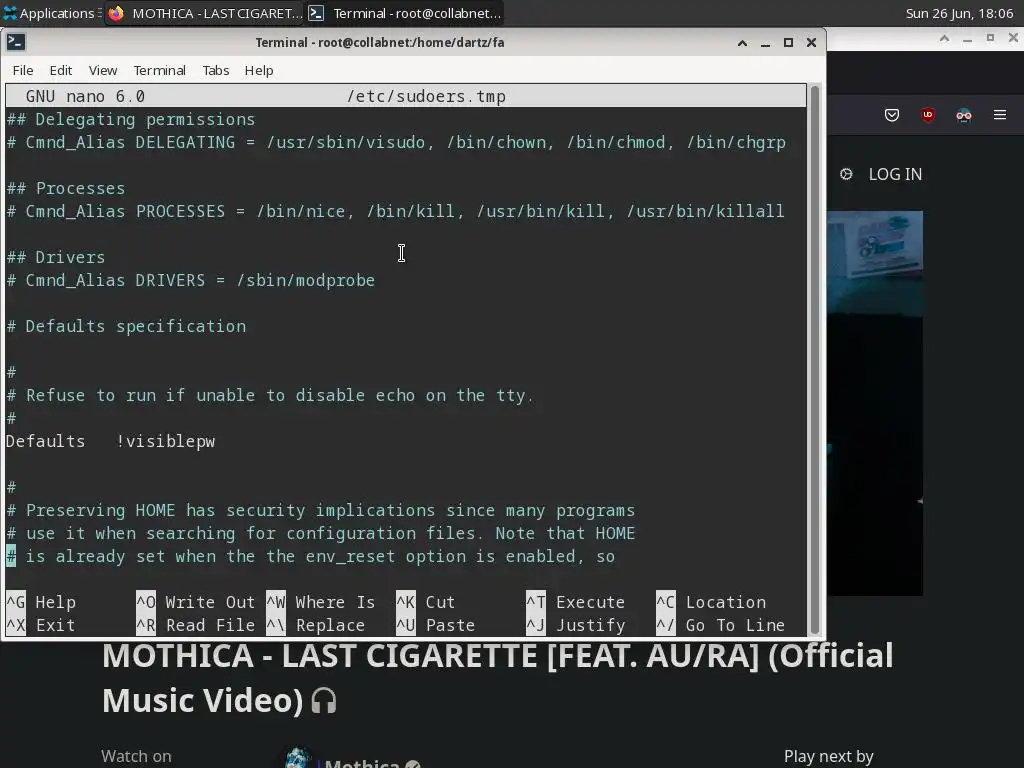Click the Cmnd_Alias PROCESSES line
Viewport: 1024px width, 768px height.
(x=396, y=212)
